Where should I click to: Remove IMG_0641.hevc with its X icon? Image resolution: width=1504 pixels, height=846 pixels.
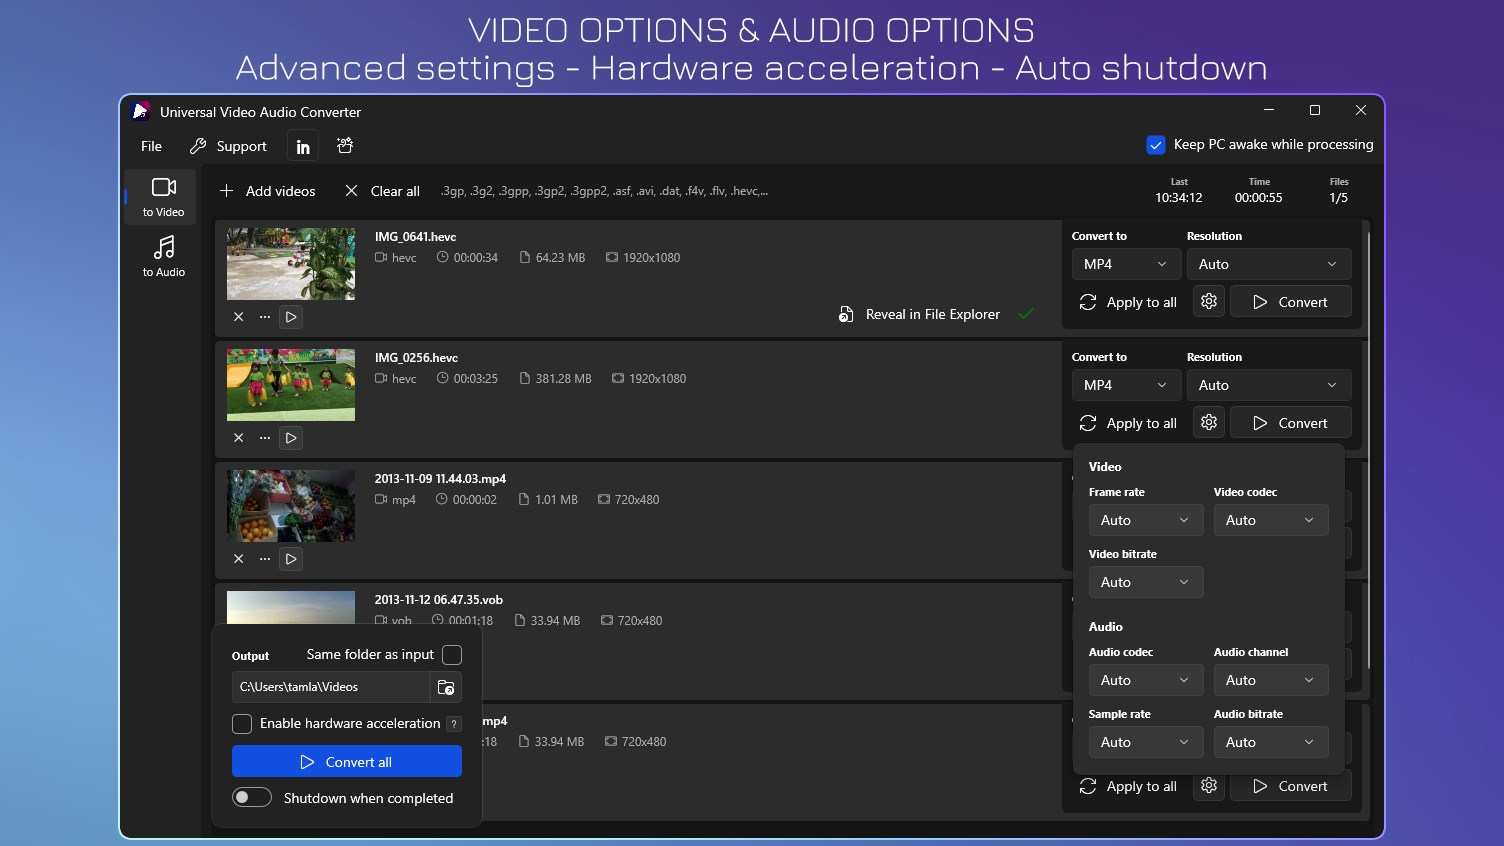click(x=239, y=317)
